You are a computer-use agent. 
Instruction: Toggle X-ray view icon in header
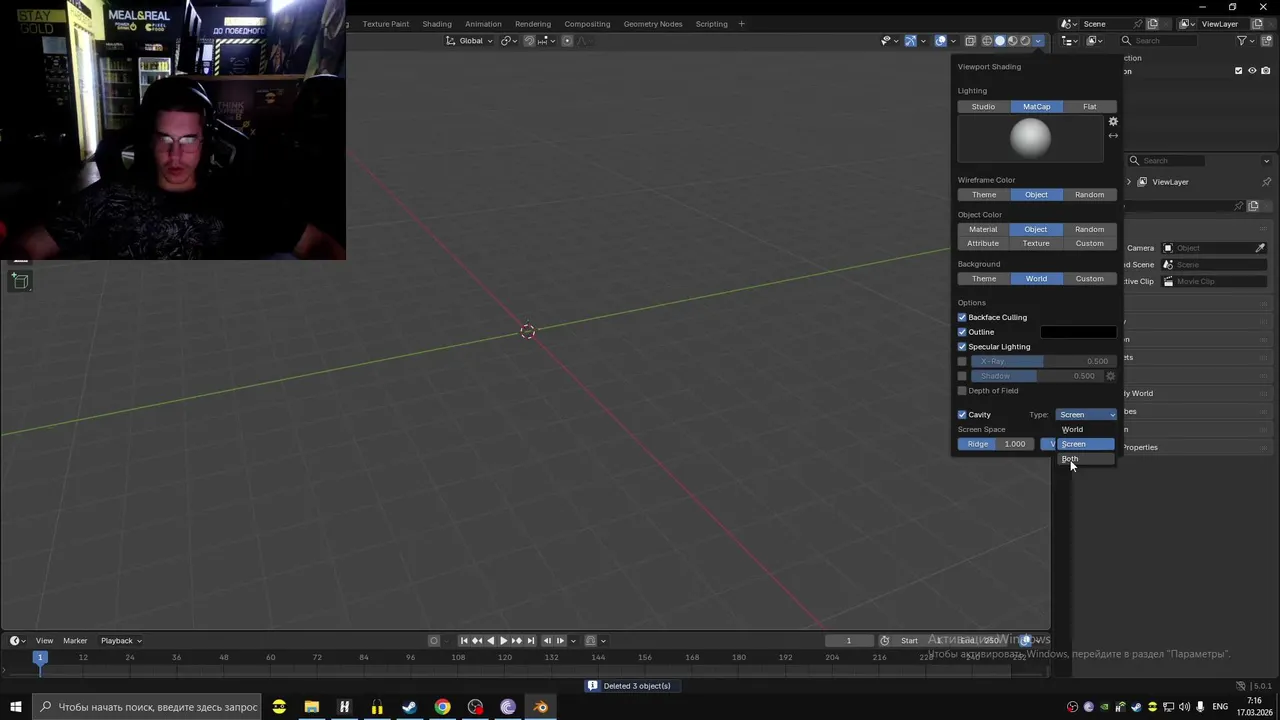point(970,41)
